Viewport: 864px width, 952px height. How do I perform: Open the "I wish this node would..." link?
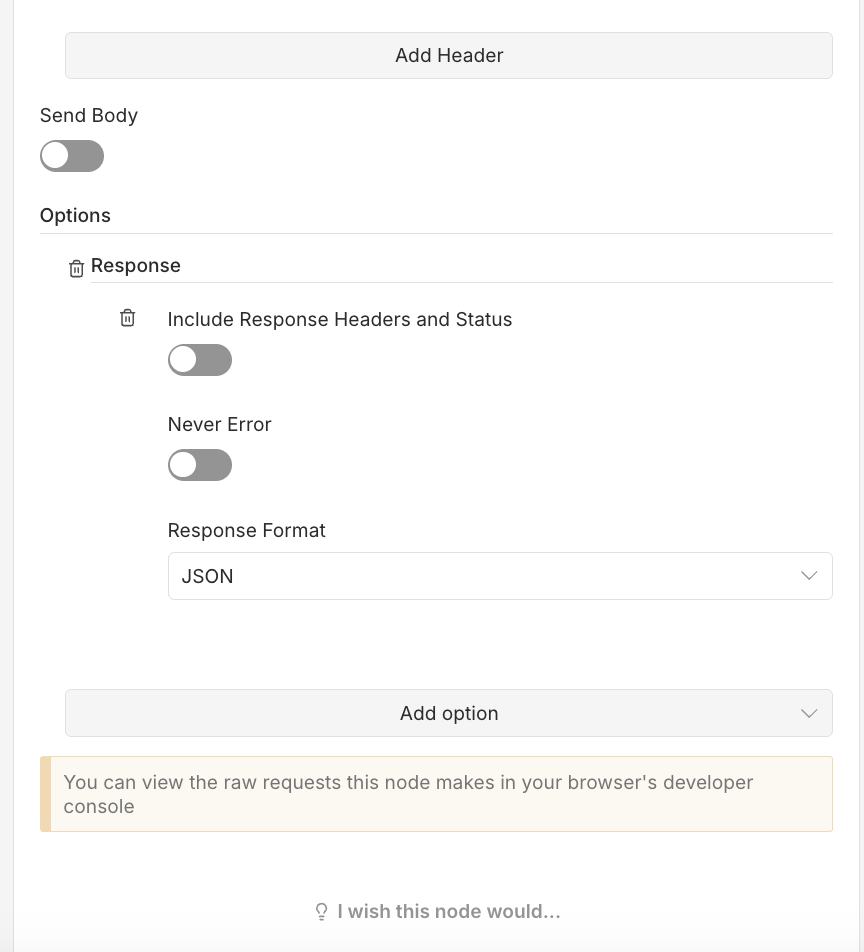point(449,912)
